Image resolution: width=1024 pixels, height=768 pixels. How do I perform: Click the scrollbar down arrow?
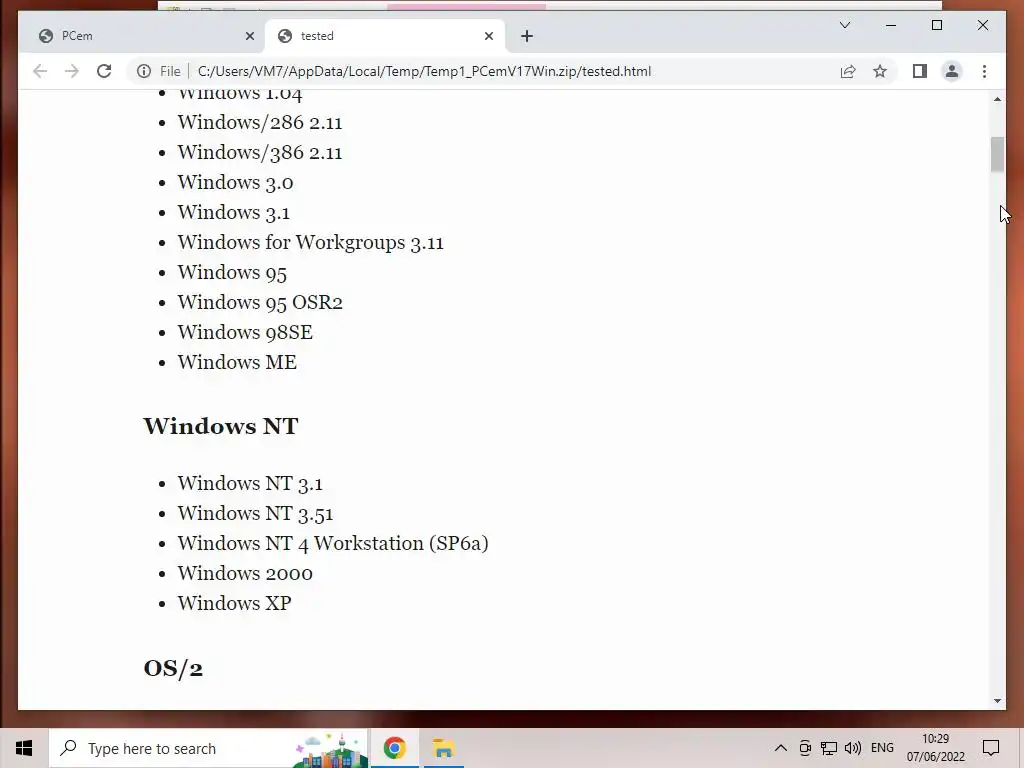[x=997, y=701]
